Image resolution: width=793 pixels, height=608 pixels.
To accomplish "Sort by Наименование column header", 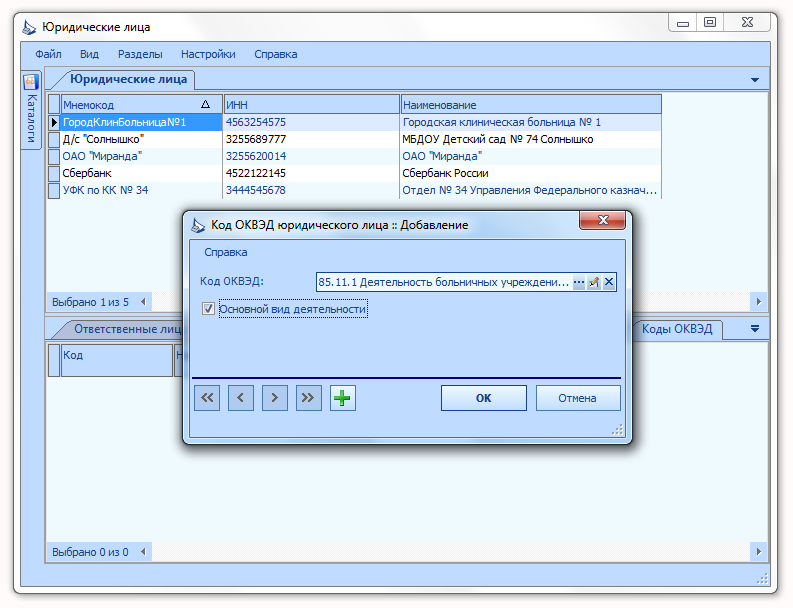I will coord(531,104).
